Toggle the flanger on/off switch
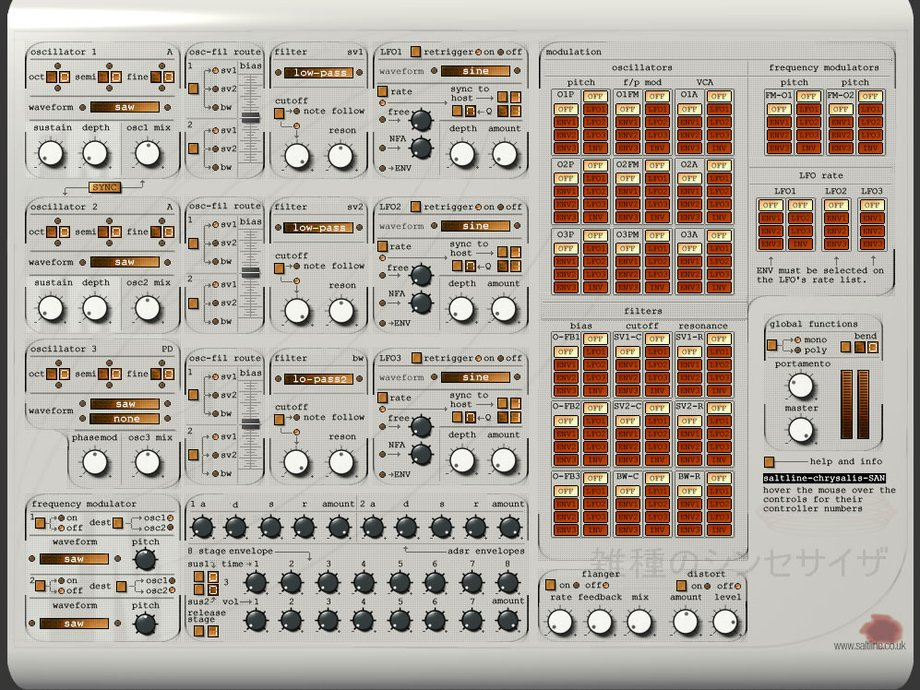 click(x=550, y=585)
